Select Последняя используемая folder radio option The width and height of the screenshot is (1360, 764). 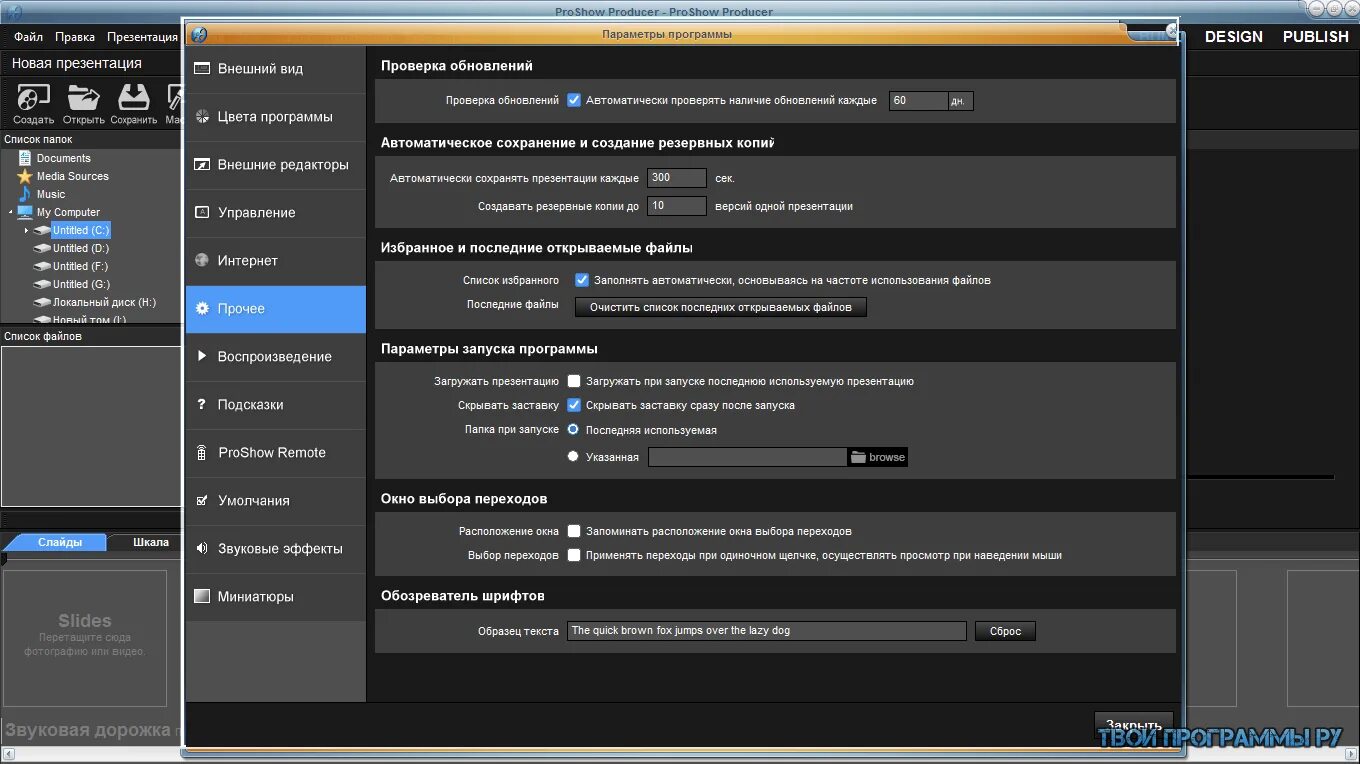573,429
